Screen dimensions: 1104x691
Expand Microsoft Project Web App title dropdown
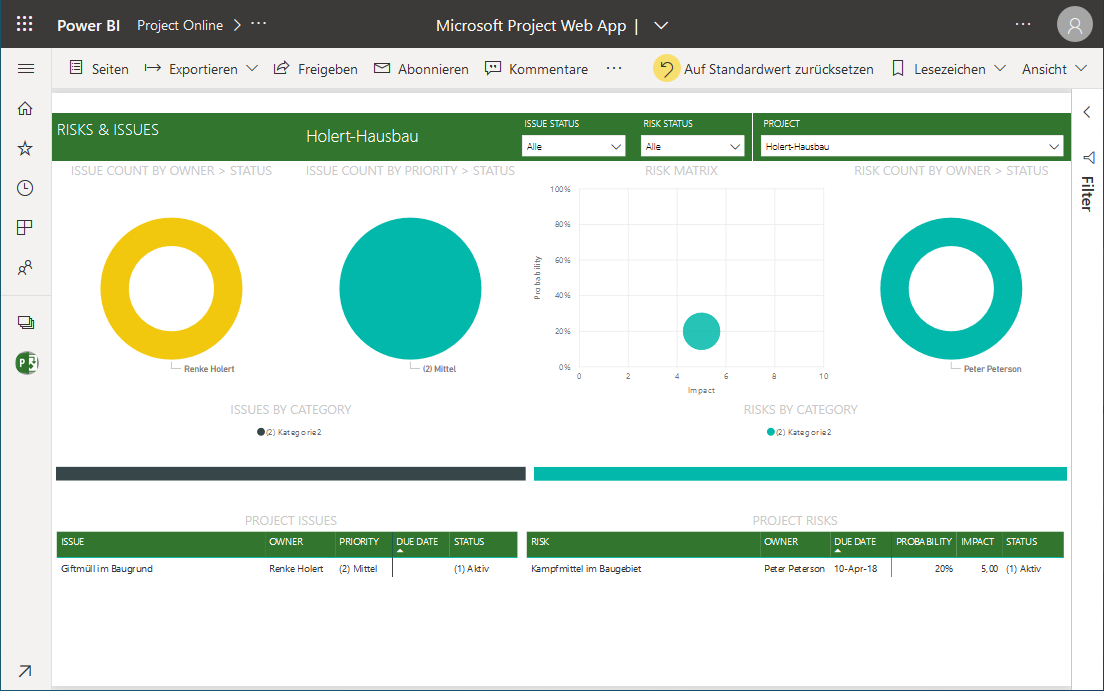tap(660, 25)
